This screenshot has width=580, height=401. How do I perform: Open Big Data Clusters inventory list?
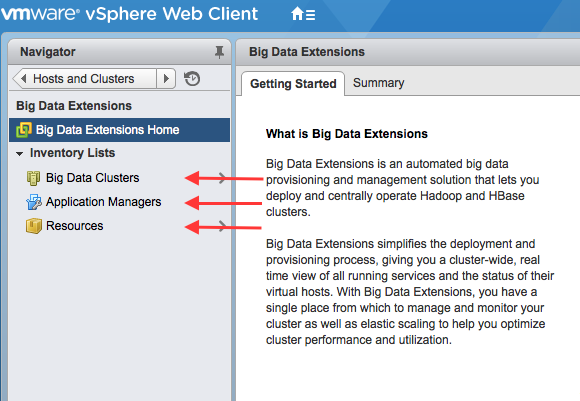point(92,178)
